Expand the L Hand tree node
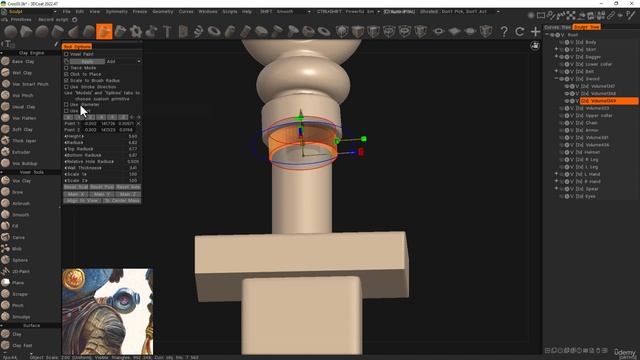Screen dimensions: 640x360 pyautogui.click(x=556, y=174)
